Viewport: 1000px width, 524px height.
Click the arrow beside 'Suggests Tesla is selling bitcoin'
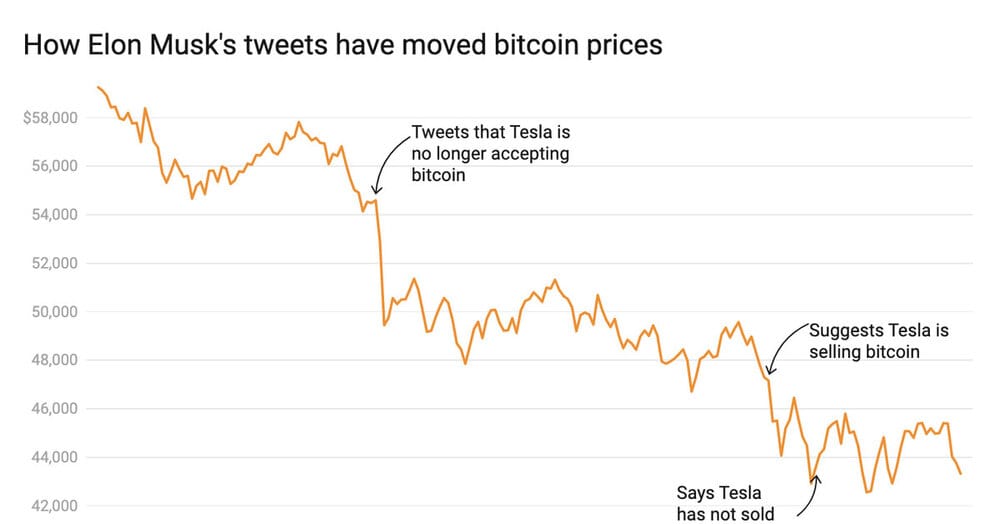pos(786,349)
